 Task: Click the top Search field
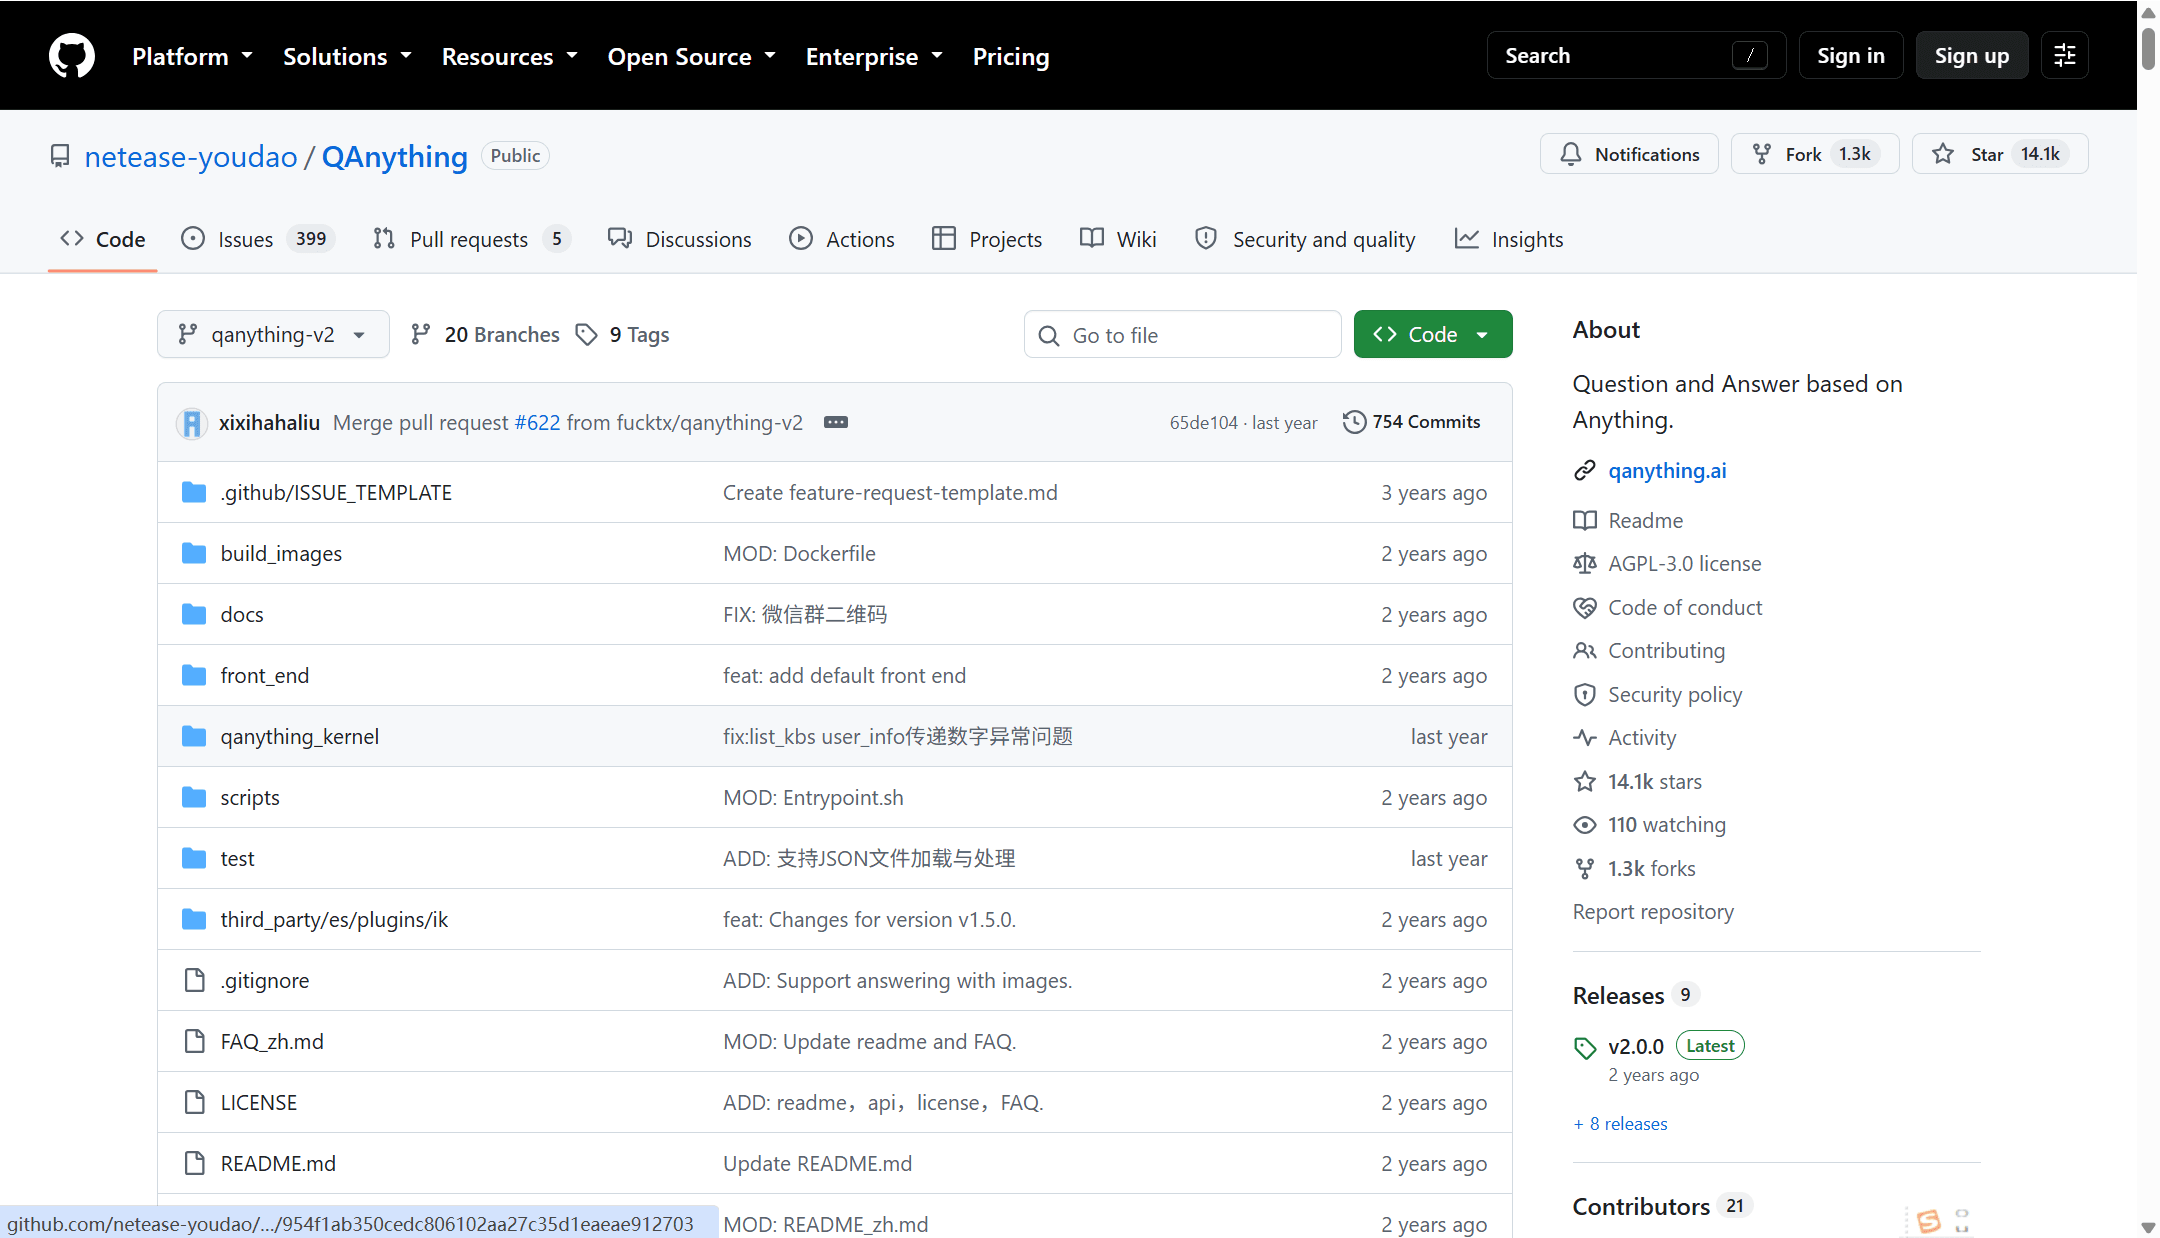(x=1636, y=55)
